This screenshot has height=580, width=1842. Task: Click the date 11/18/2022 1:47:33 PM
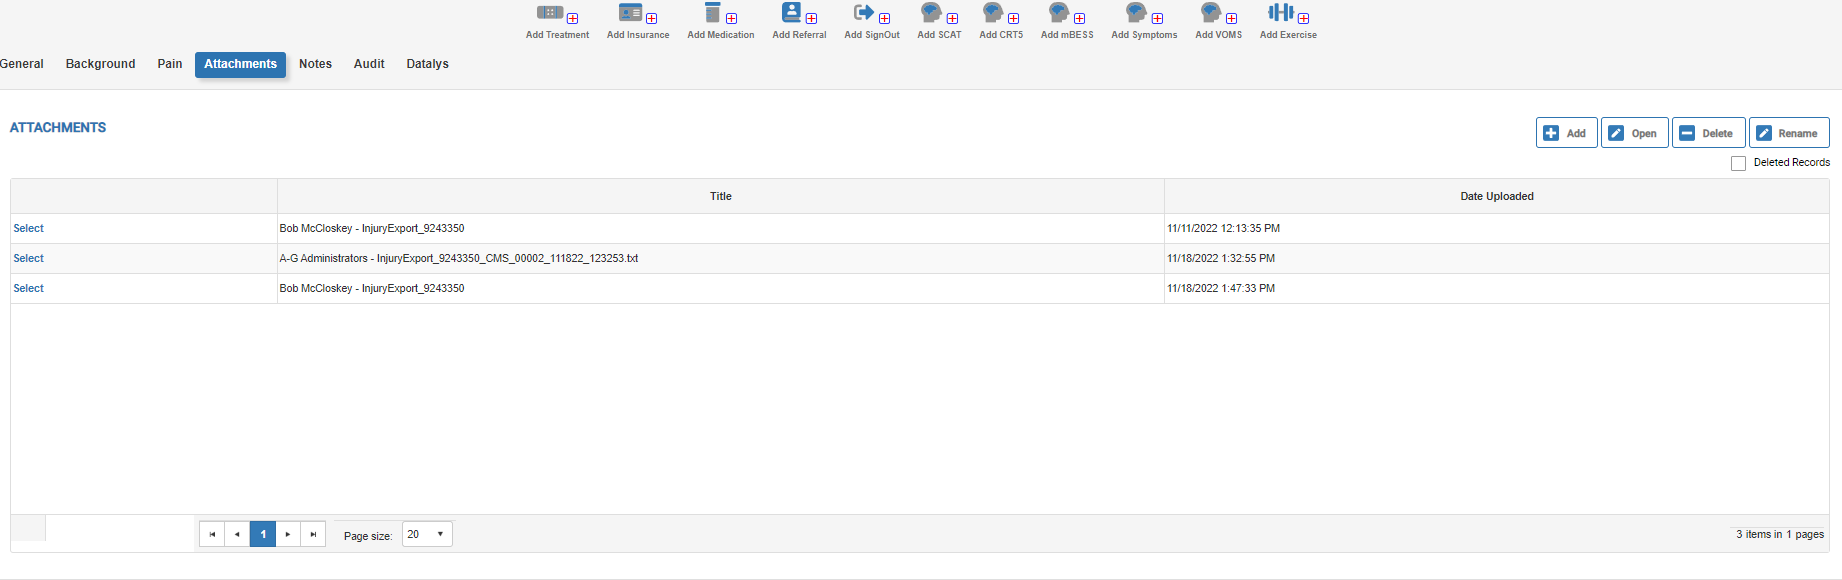(1221, 289)
